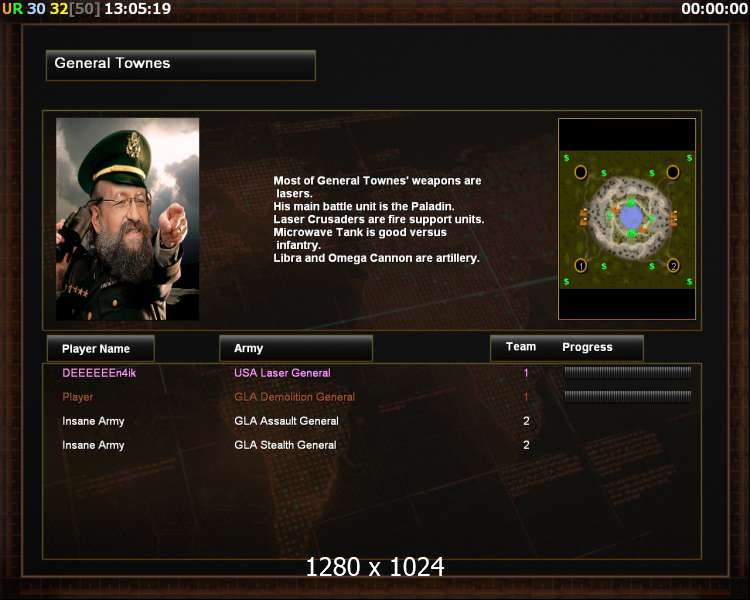Click the dollar supply icon in minimap's bottom-right corner
The width and height of the screenshot is (750, 600).
[x=689, y=281]
